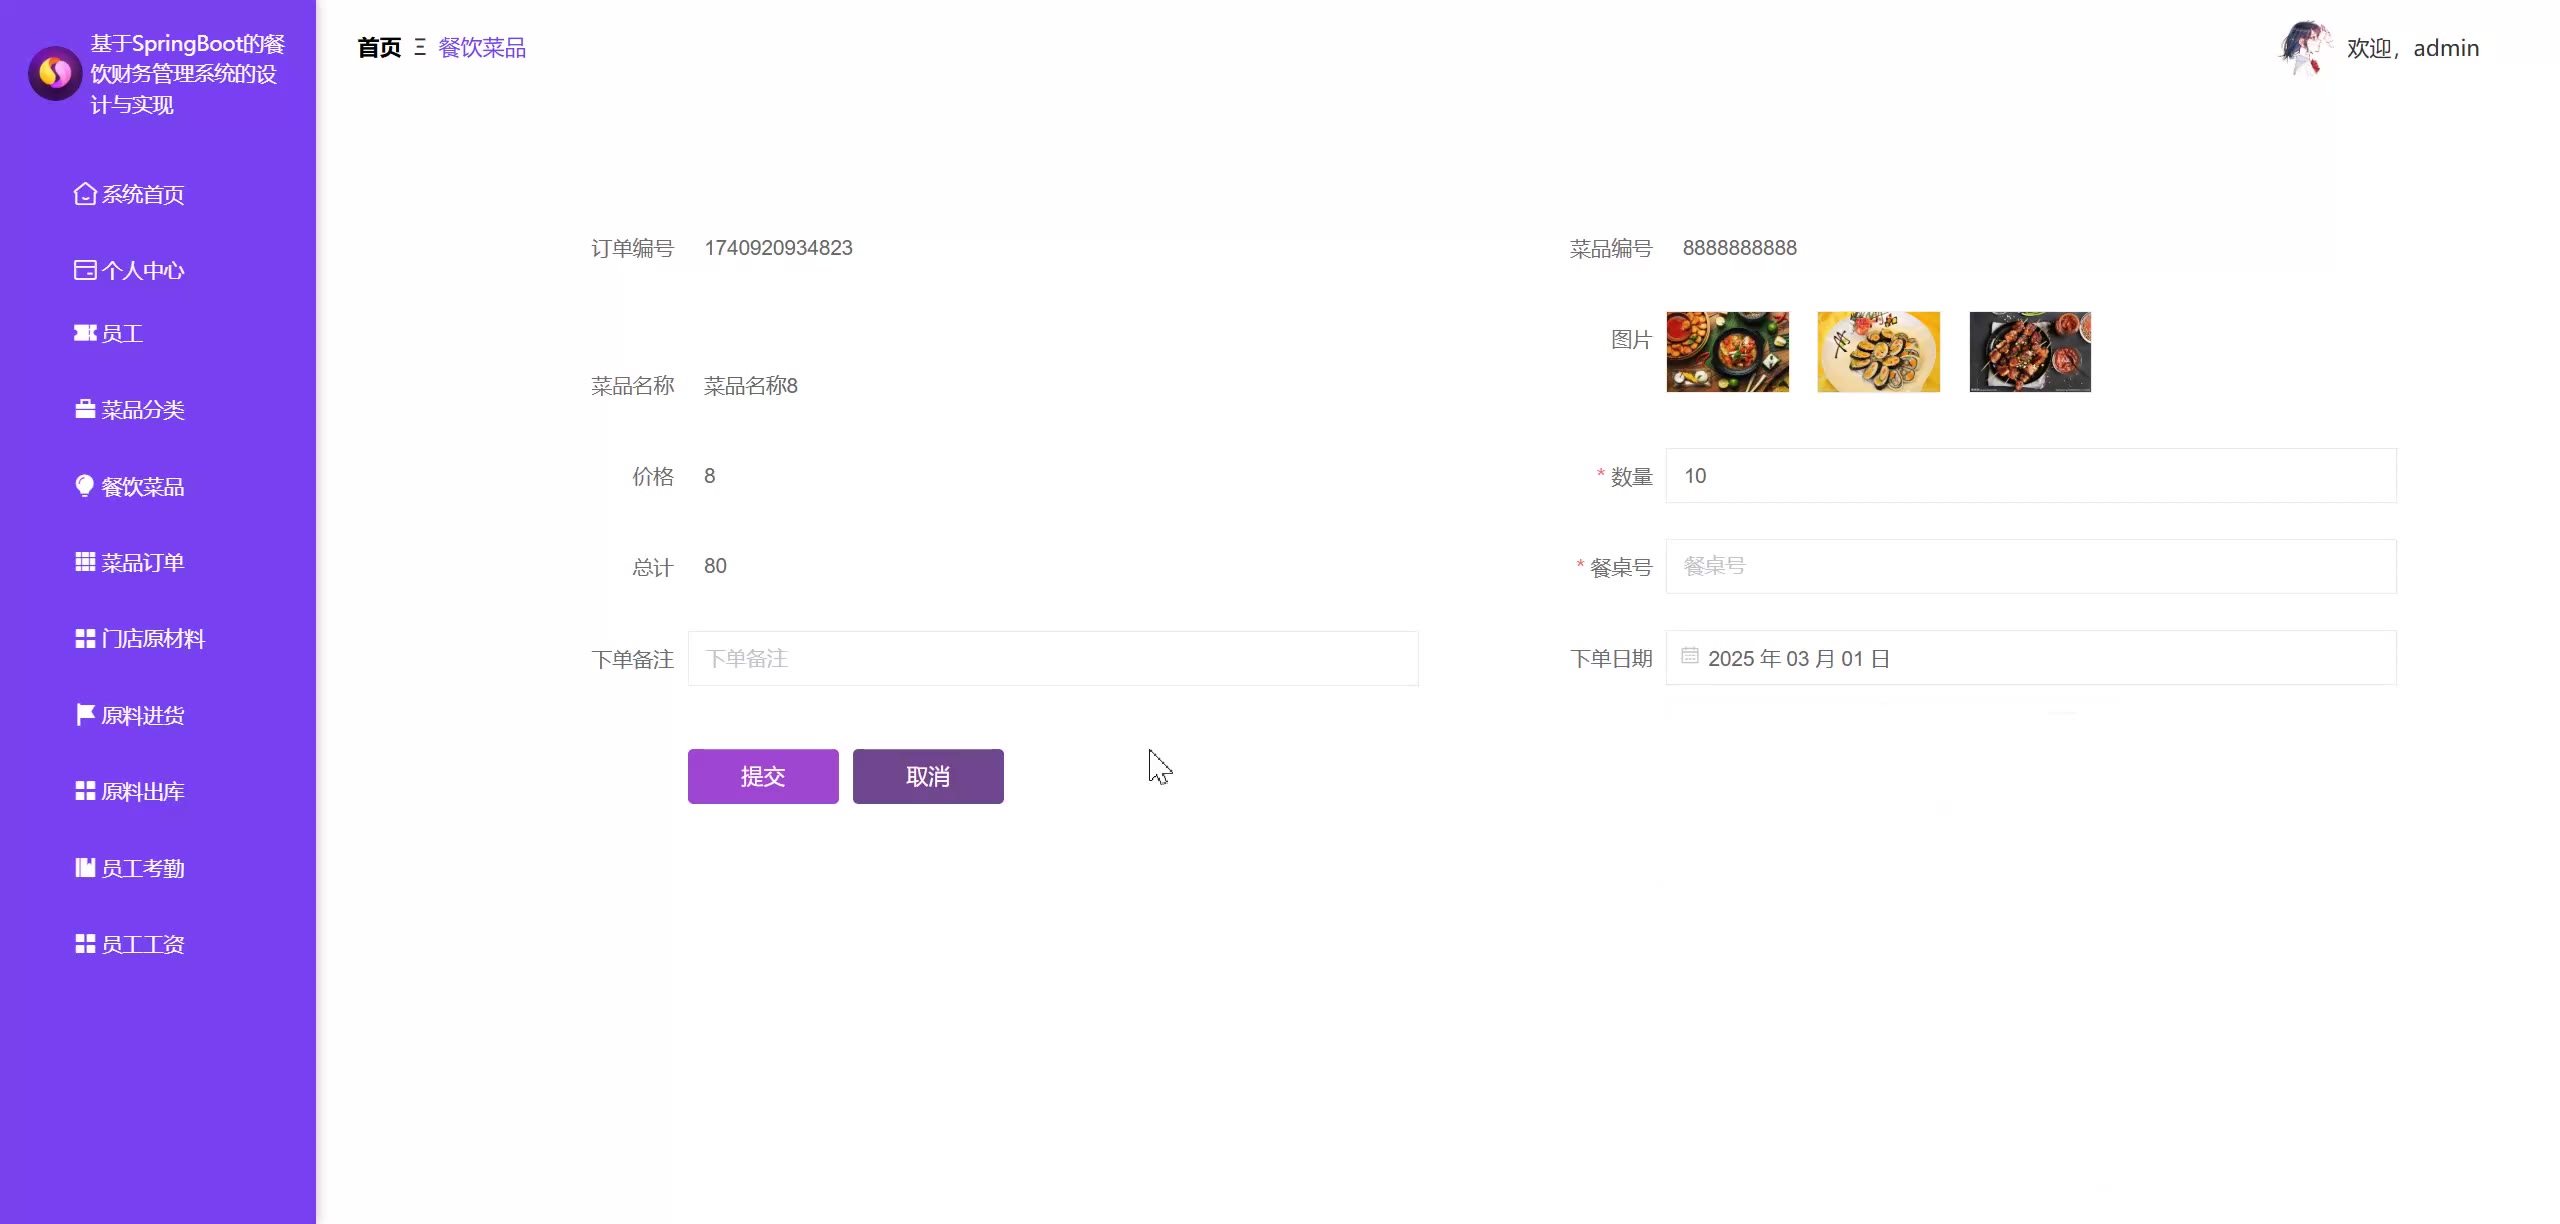Click the grid icon beside 菜品订单

tap(85, 562)
